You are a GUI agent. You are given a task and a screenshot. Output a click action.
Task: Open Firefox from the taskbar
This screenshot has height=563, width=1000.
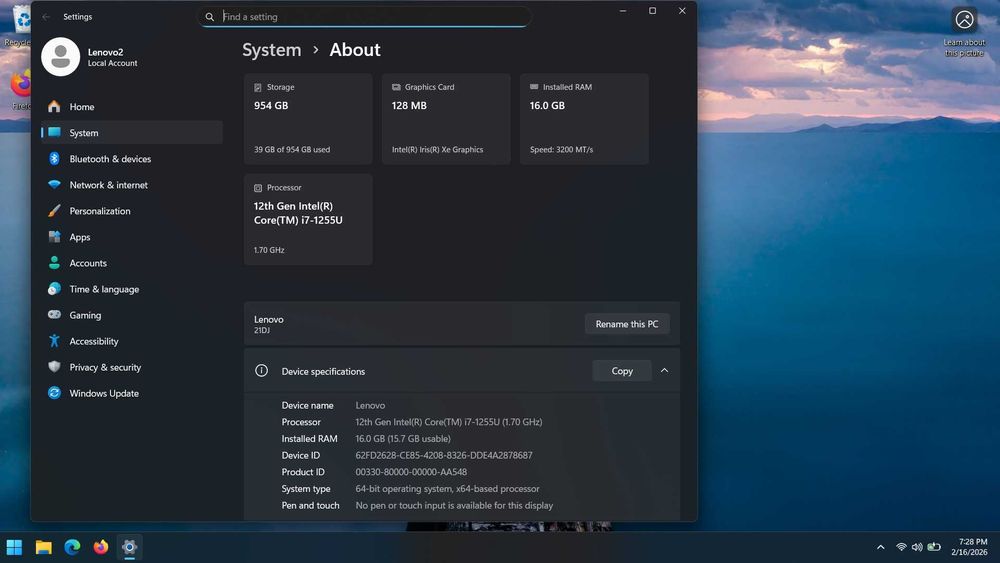(101, 547)
